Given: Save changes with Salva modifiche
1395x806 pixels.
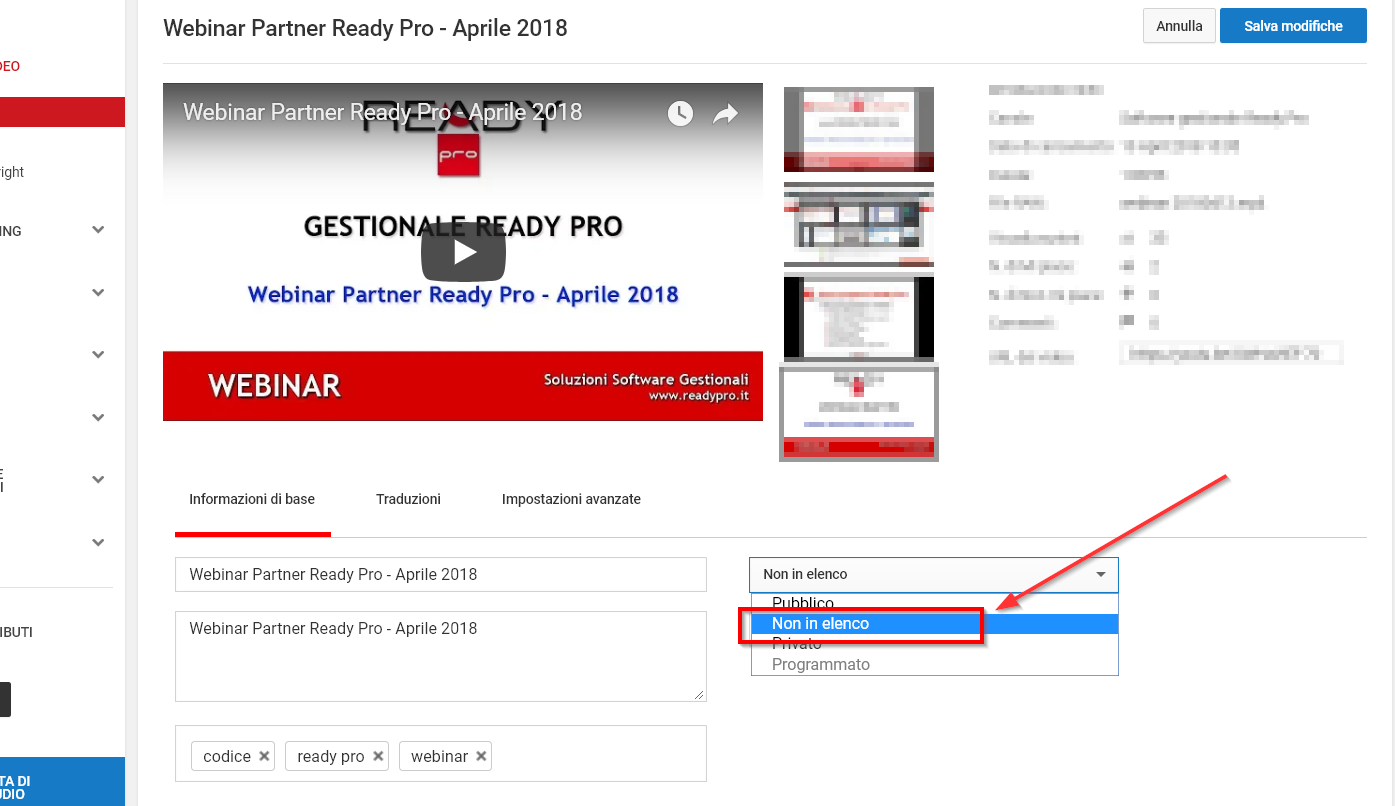Looking at the screenshot, I should tap(1293, 26).
